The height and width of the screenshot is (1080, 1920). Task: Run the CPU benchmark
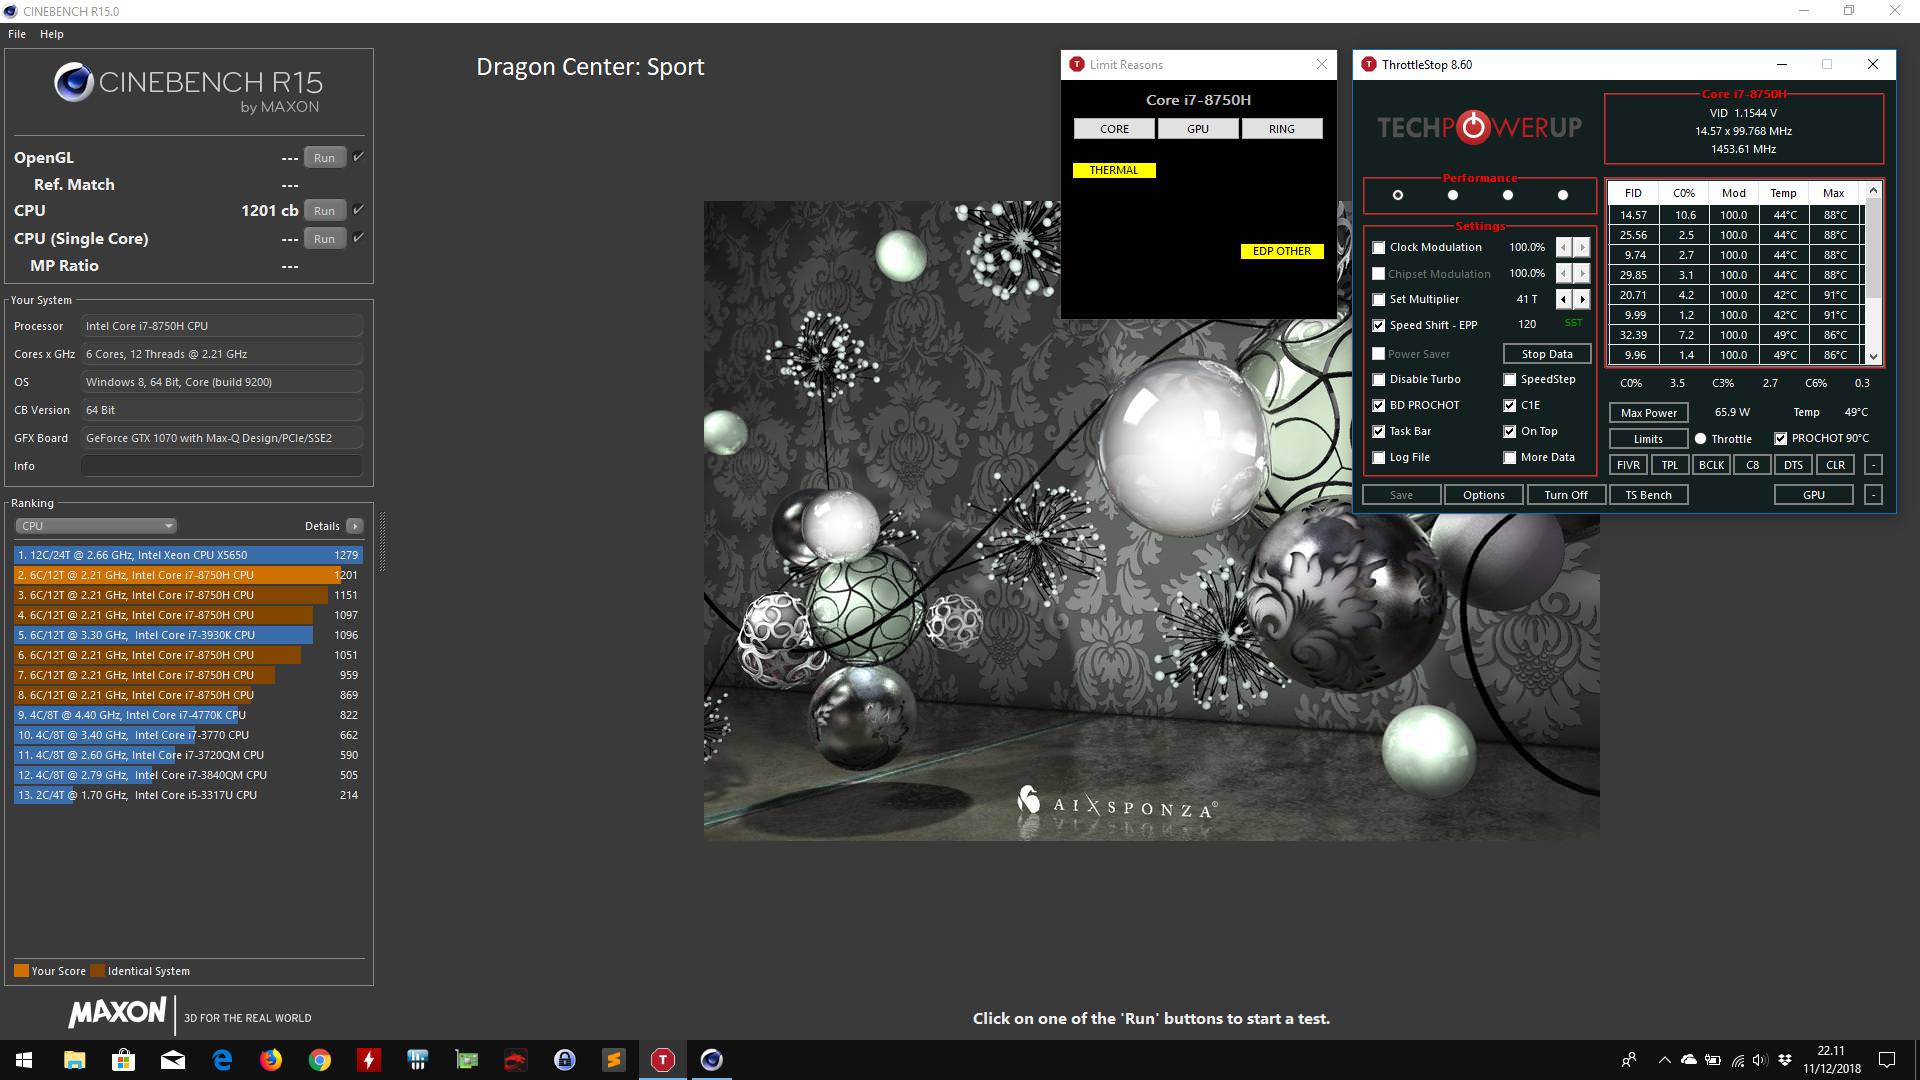324,211
